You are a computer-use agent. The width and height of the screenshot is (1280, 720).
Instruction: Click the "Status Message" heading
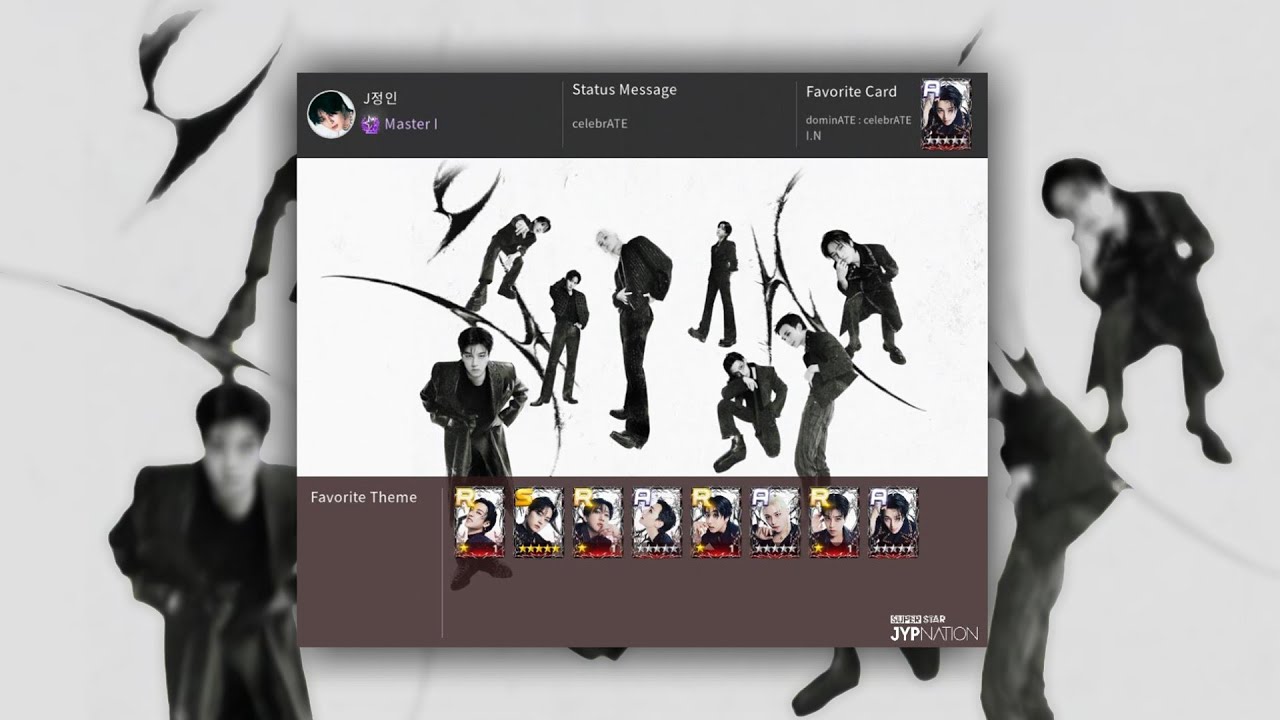(624, 89)
